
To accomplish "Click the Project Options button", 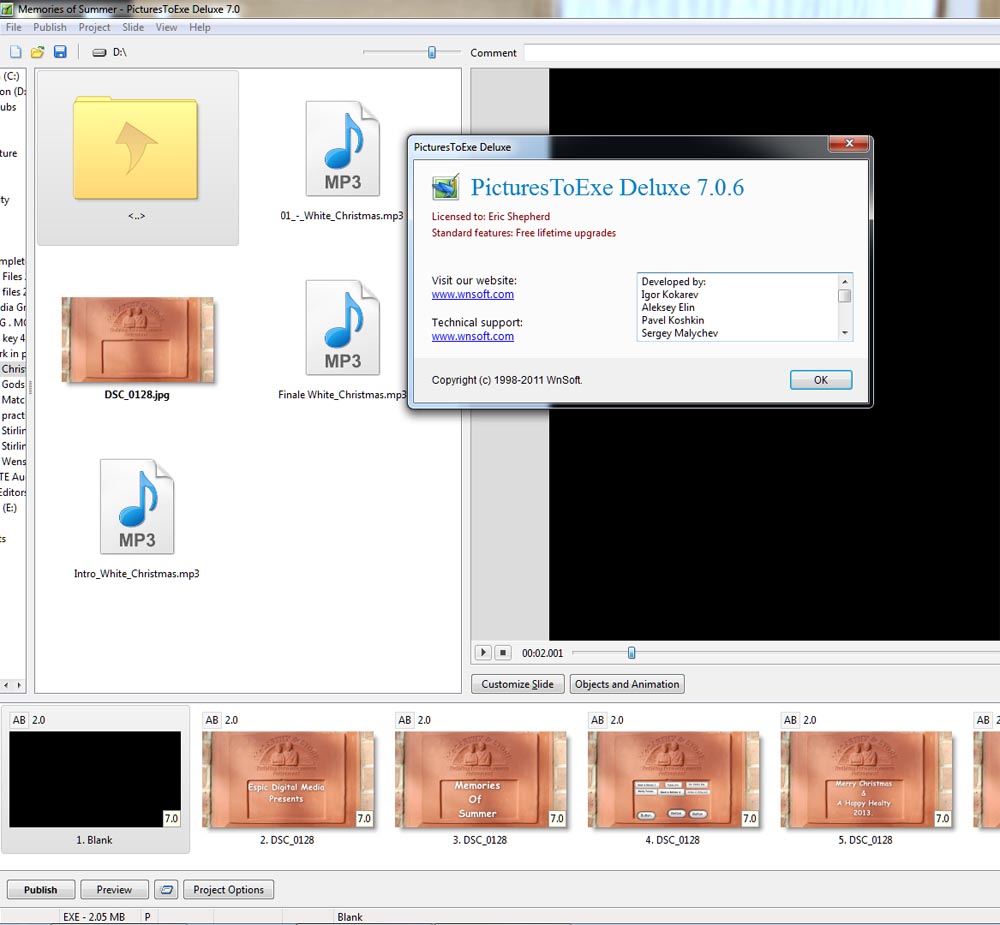I will tap(229, 890).
